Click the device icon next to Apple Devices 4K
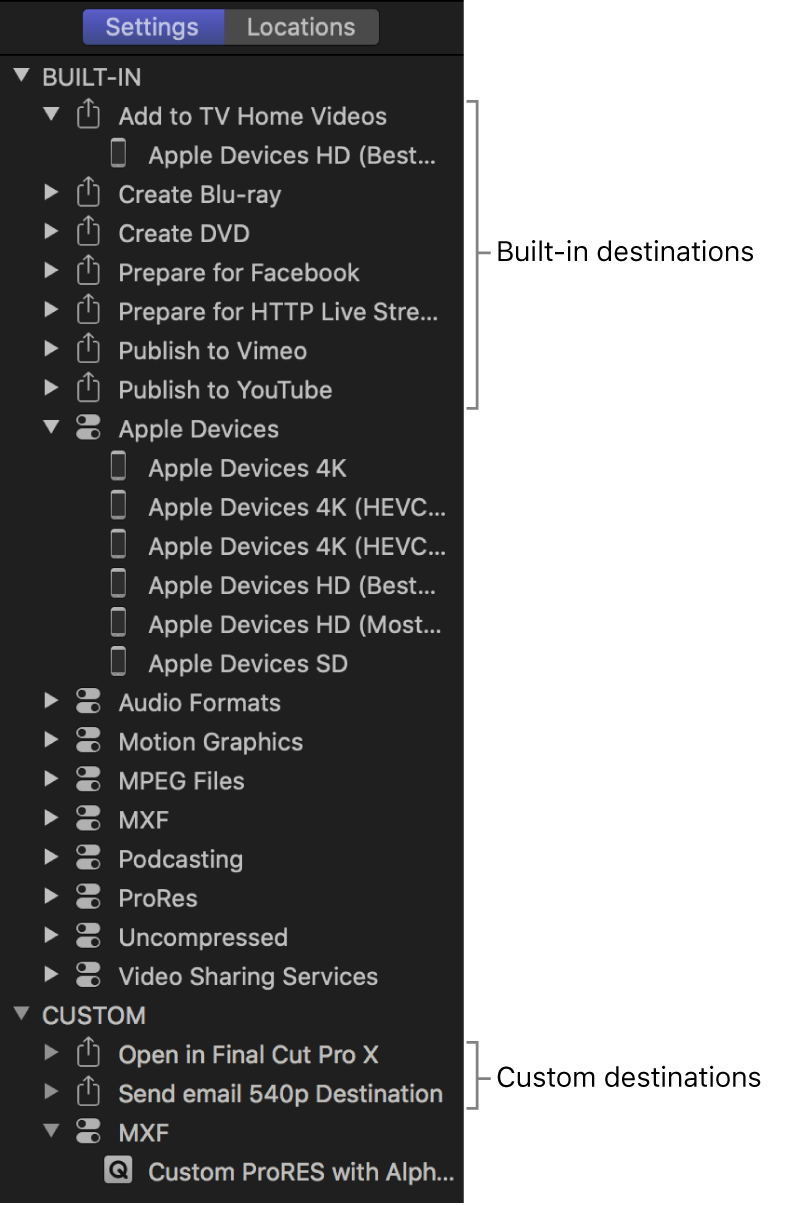 (118, 467)
